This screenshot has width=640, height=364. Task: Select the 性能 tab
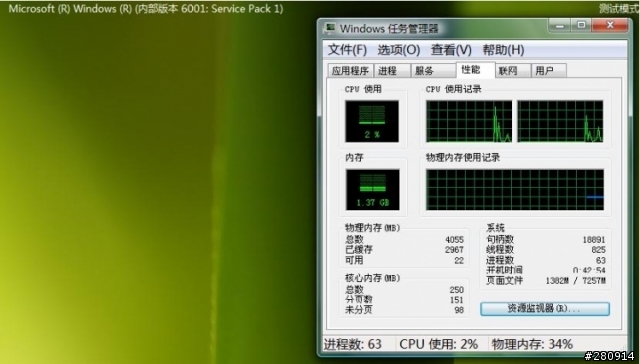(475, 69)
